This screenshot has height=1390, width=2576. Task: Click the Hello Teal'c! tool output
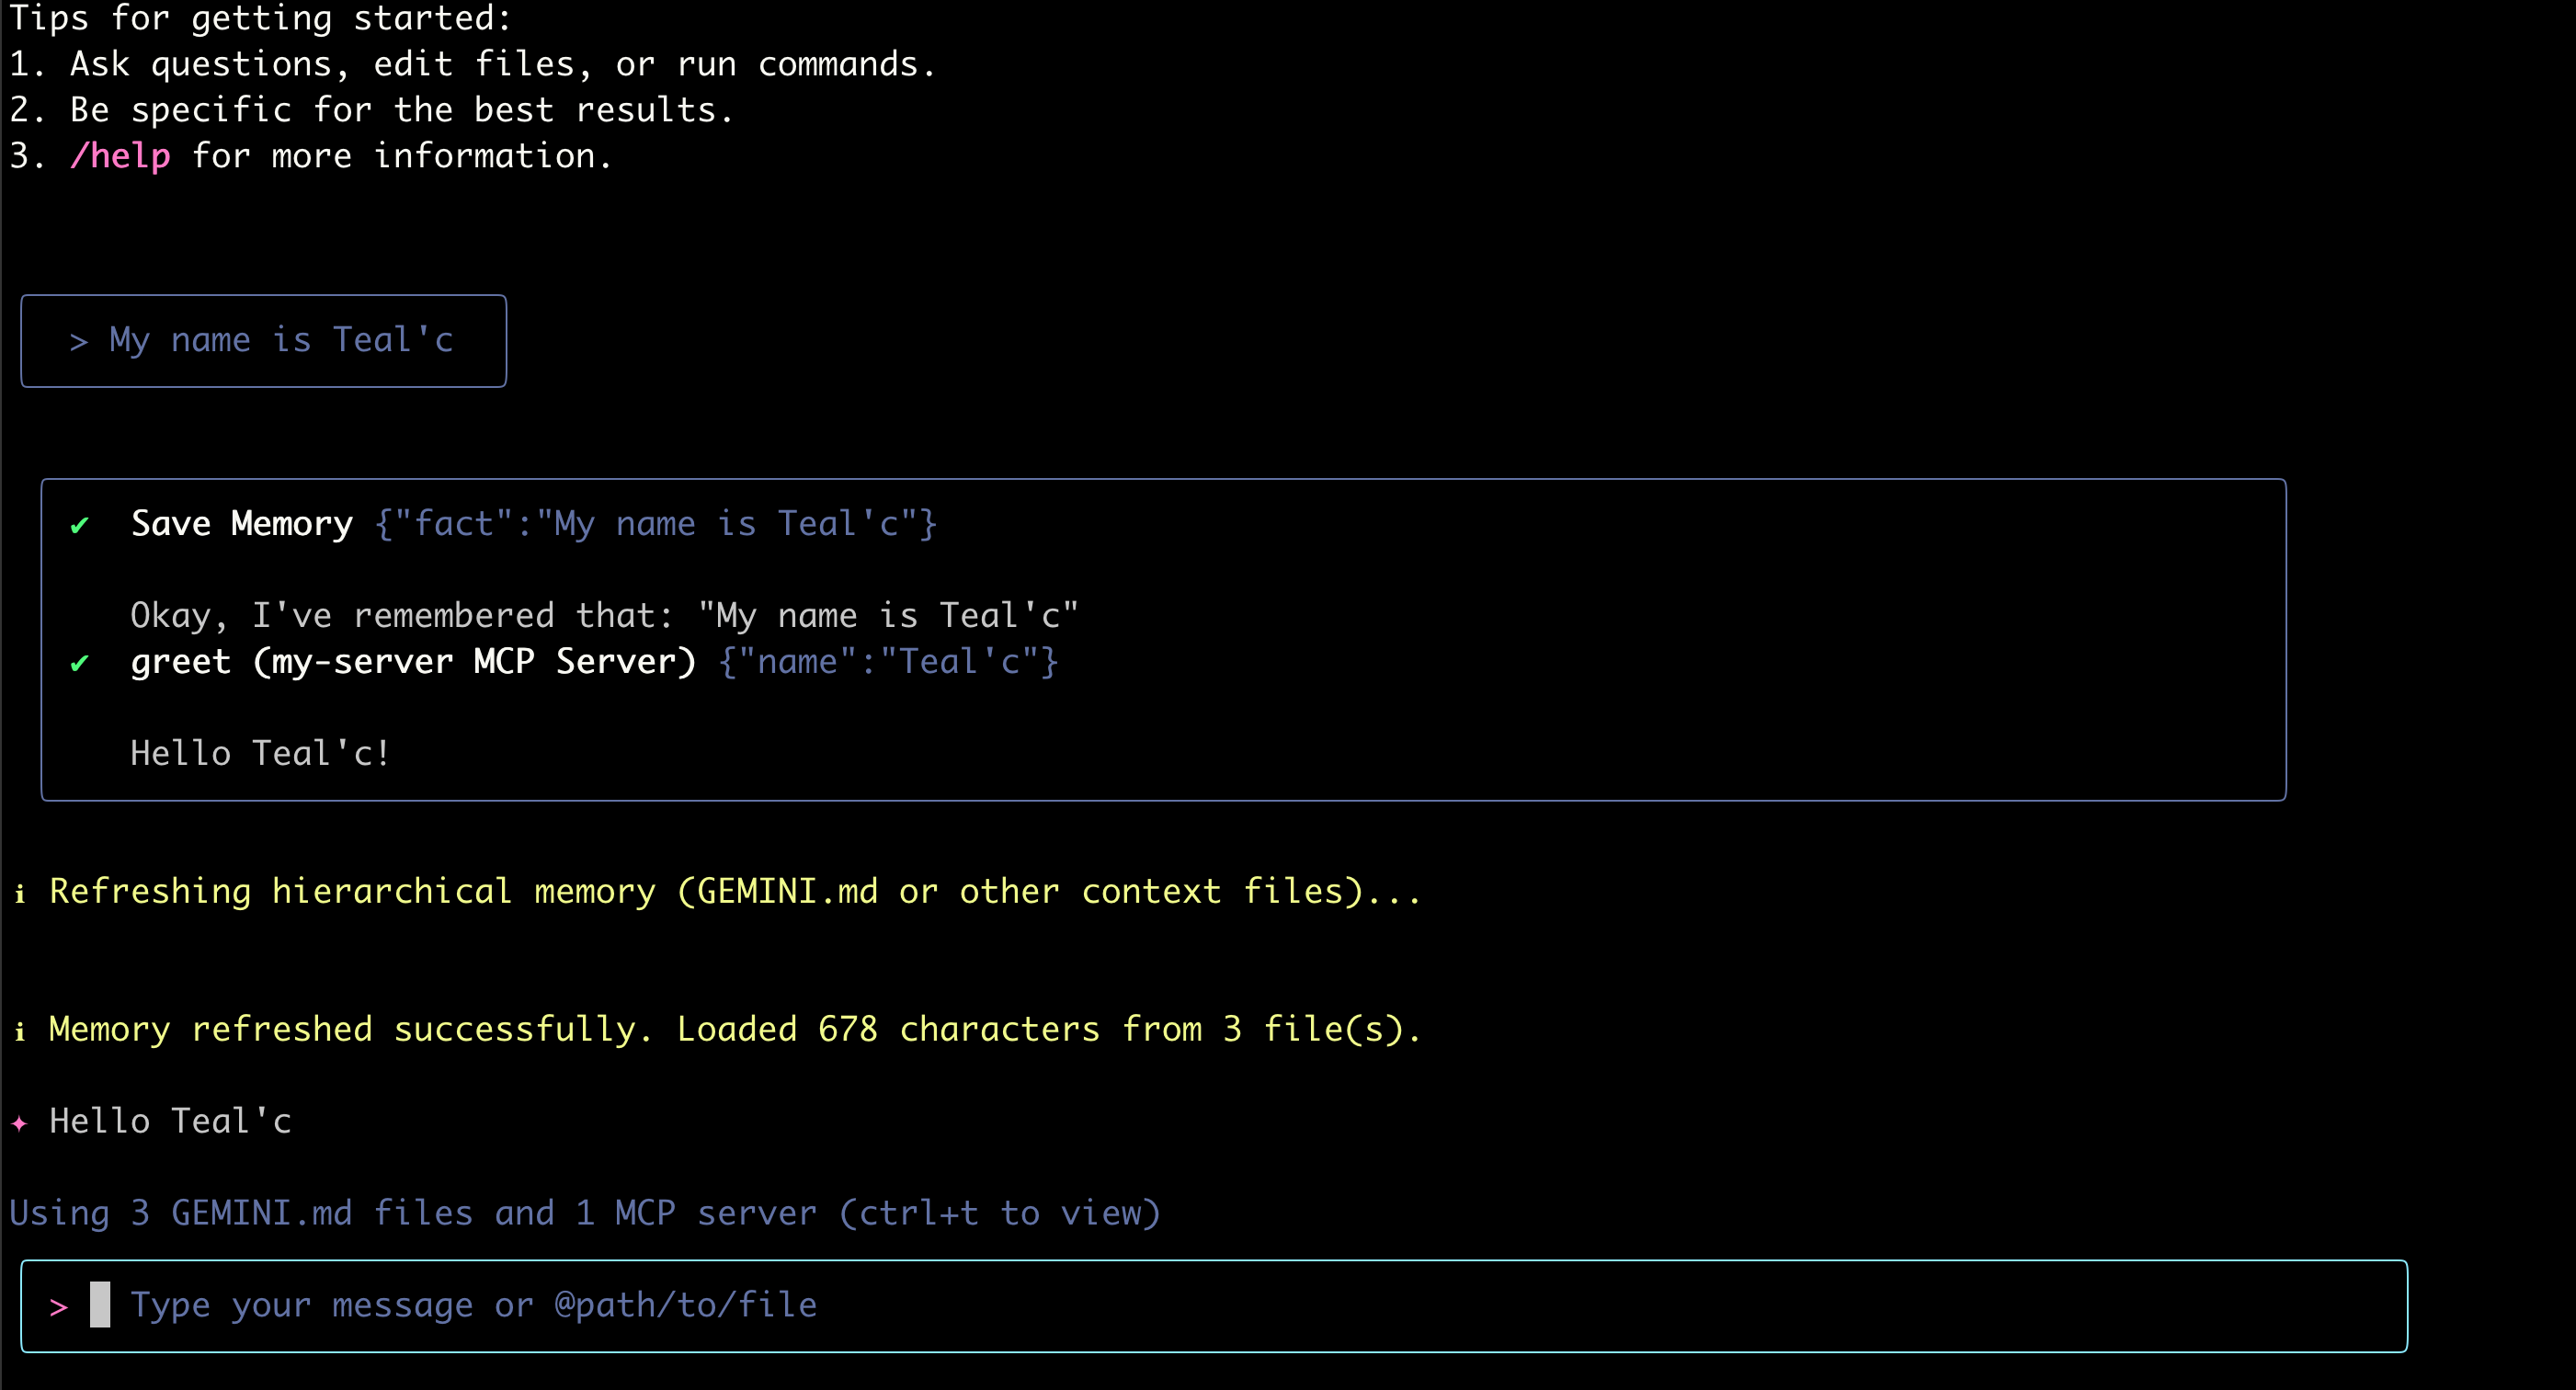tap(260, 753)
